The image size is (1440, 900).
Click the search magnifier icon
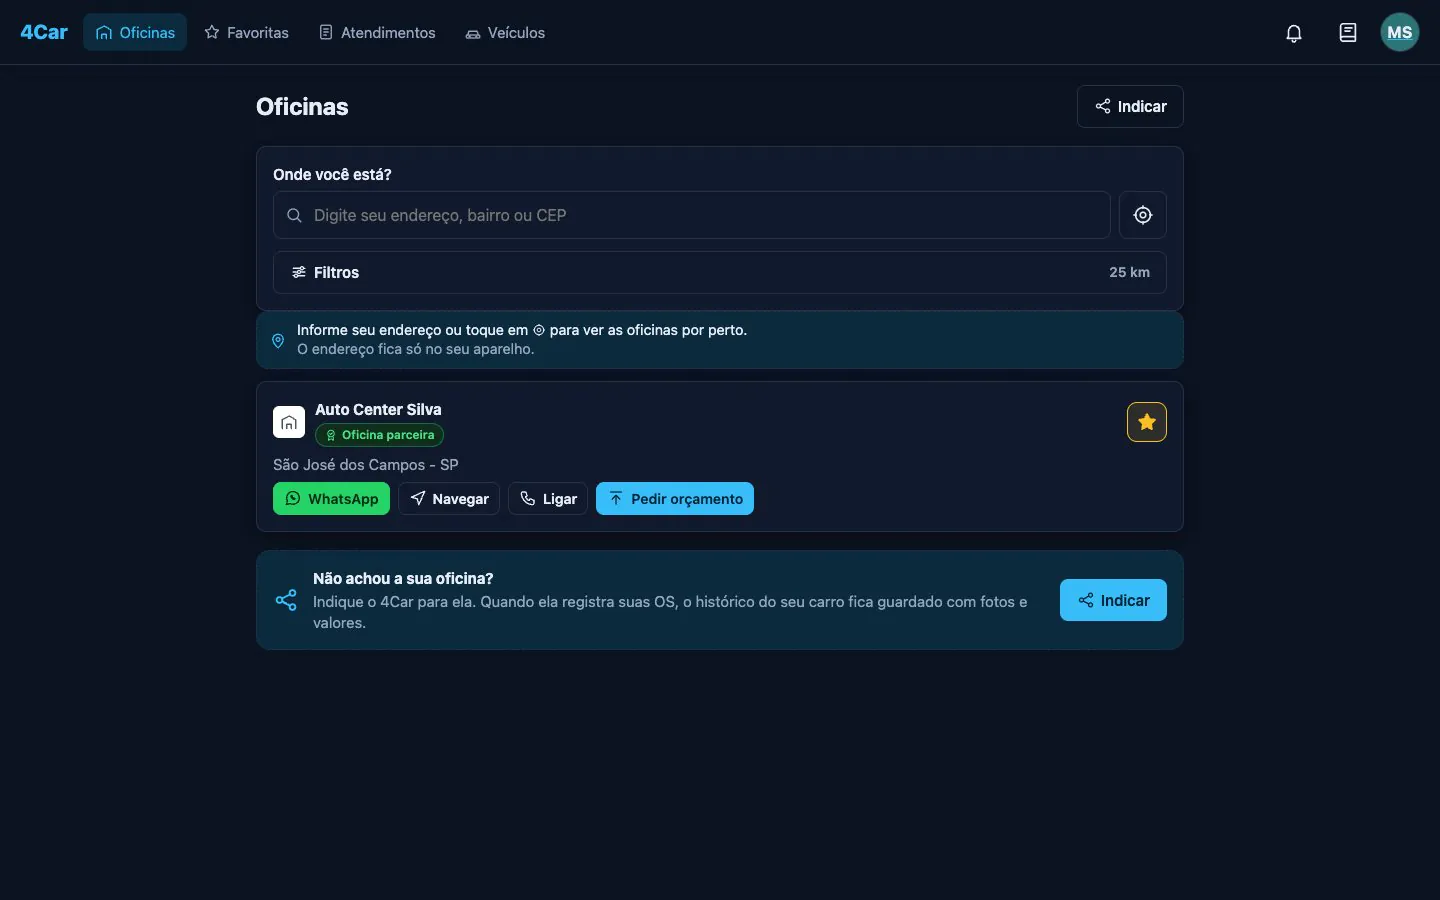(294, 215)
